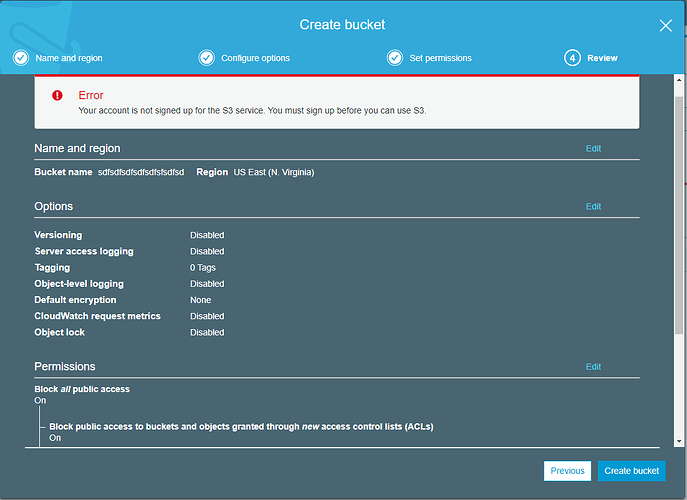The height and width of the screenshot is (500, 687).
Task: Click the Versioning Disabled value
Action: [207, 235]
